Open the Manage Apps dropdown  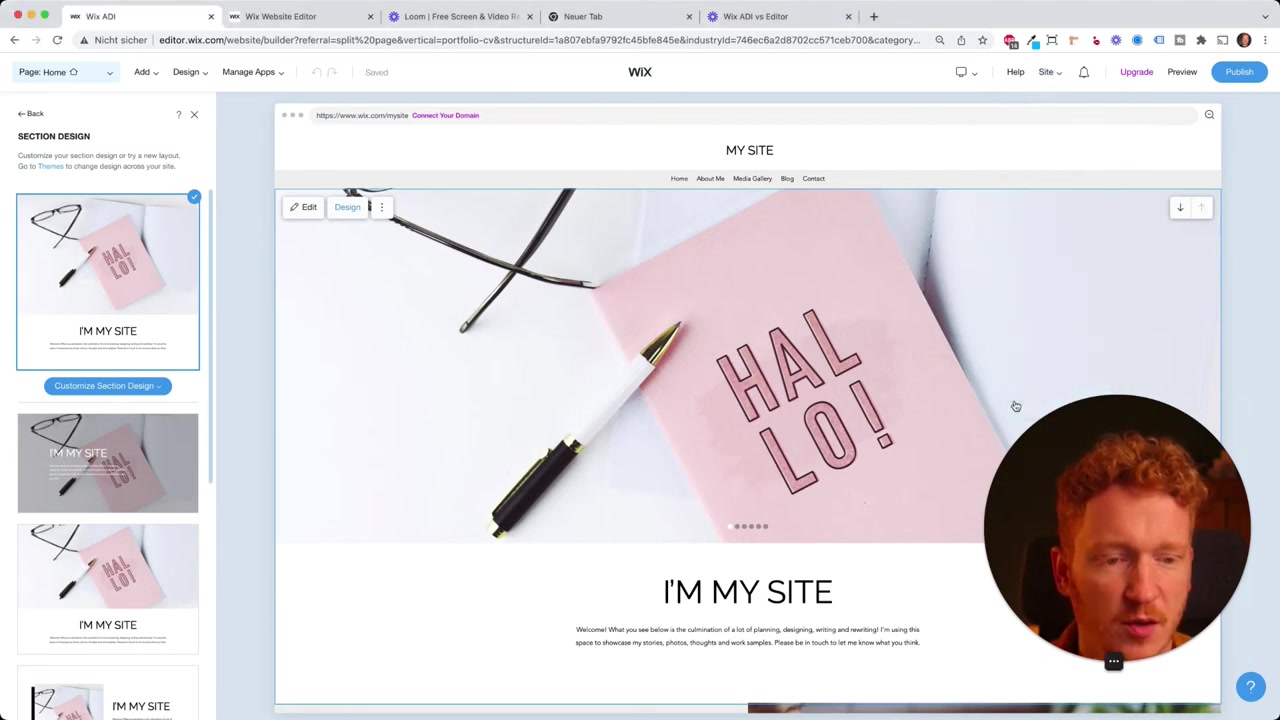coord(253,72)
